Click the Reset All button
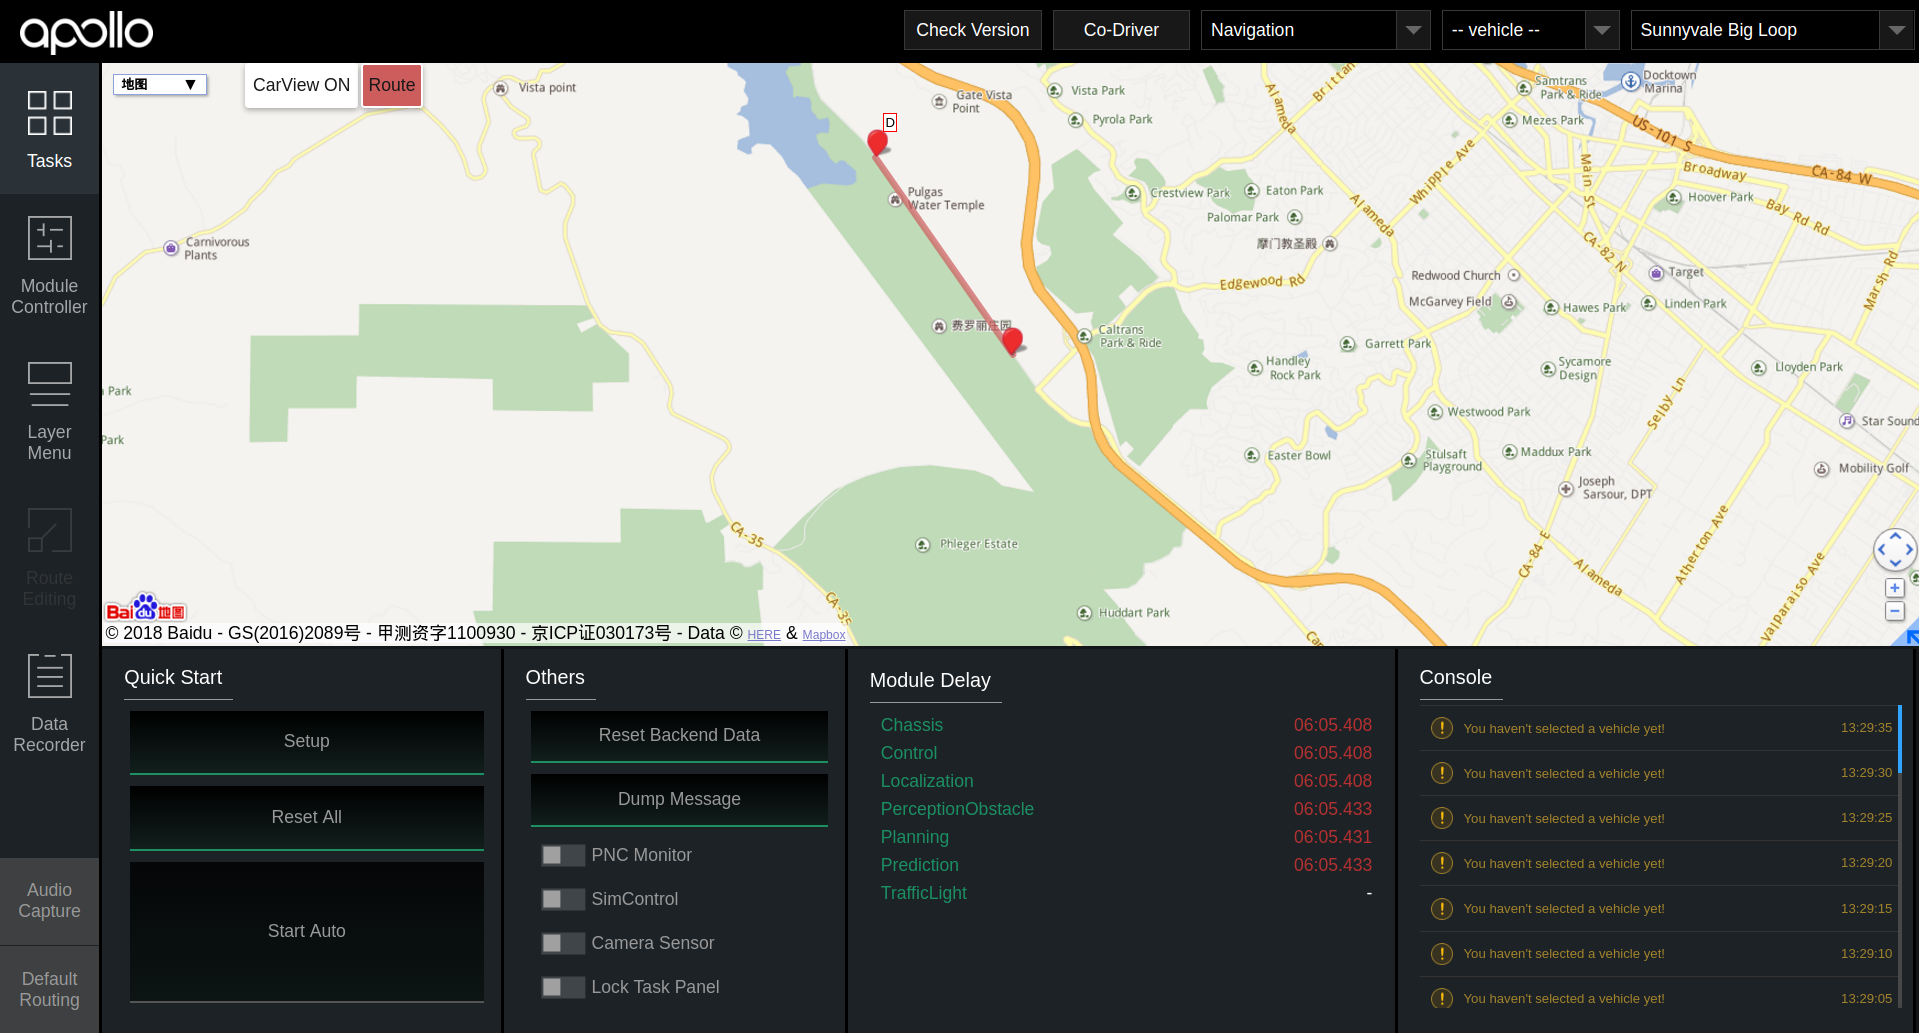Image resolution: width=1919 pixels, height=1033 pixels. tap(306, 818)
